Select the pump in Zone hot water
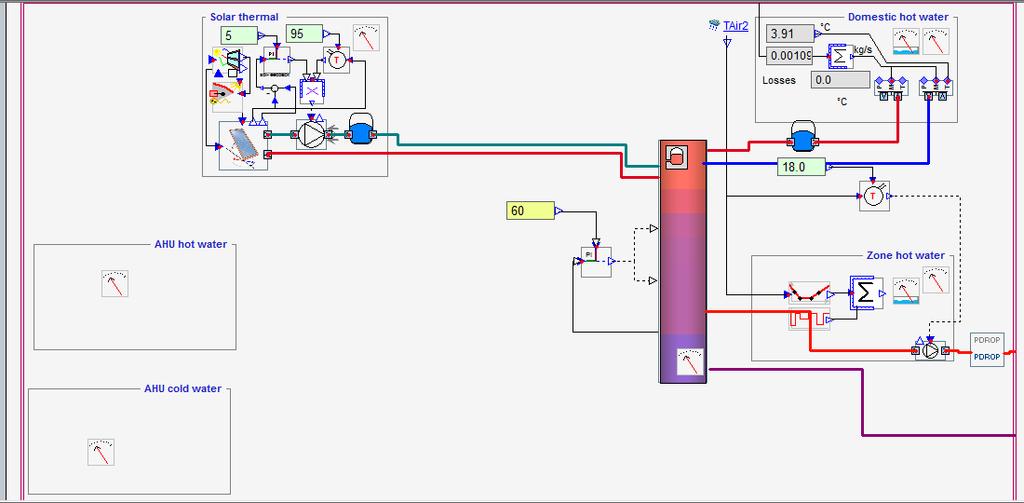The width and height of the screenshot is (1024, 503). point(931,351)
